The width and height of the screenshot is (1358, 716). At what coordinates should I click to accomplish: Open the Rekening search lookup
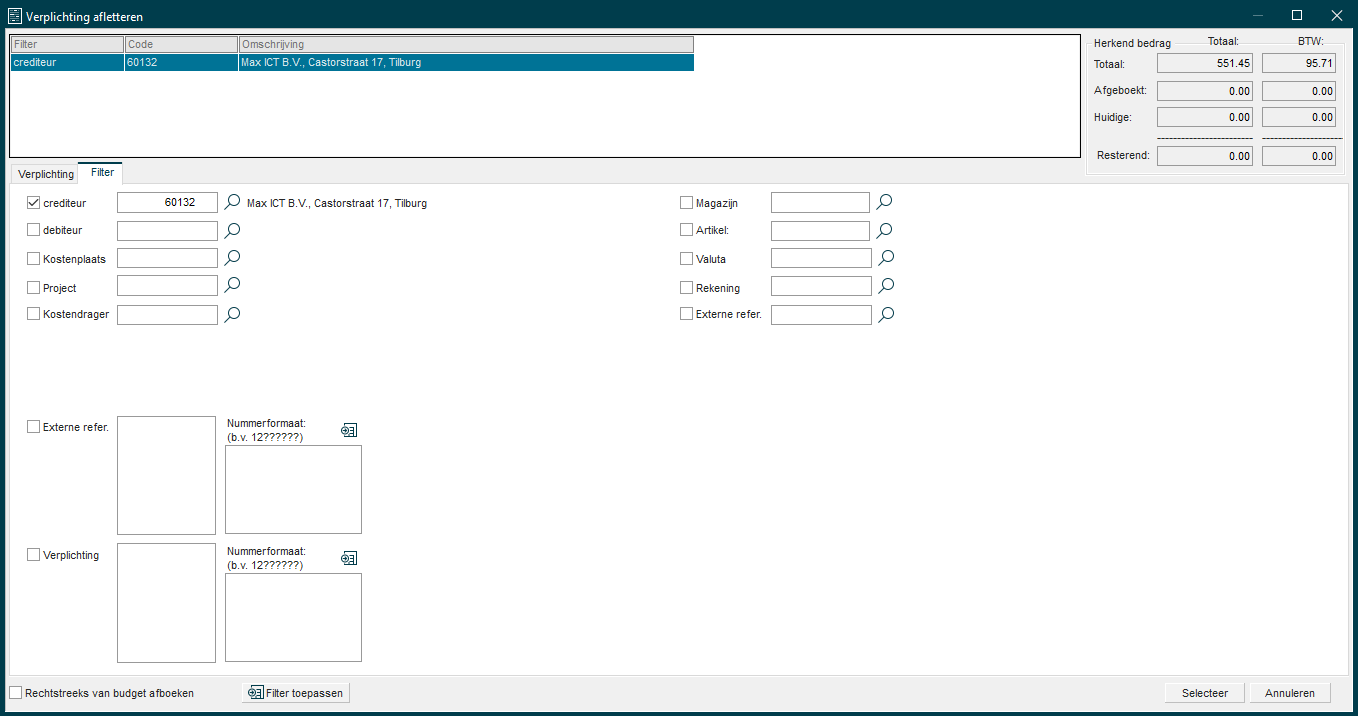point(884,287)
